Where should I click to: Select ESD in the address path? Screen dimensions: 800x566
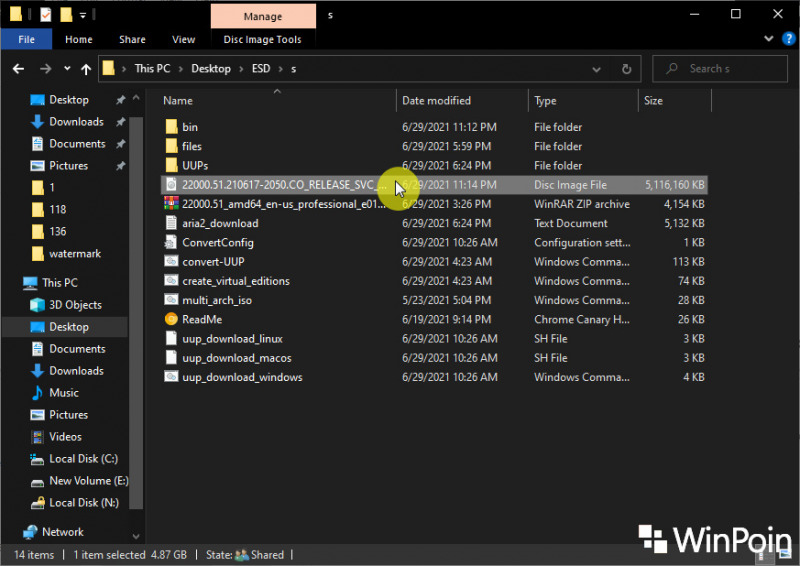(261, 68)
